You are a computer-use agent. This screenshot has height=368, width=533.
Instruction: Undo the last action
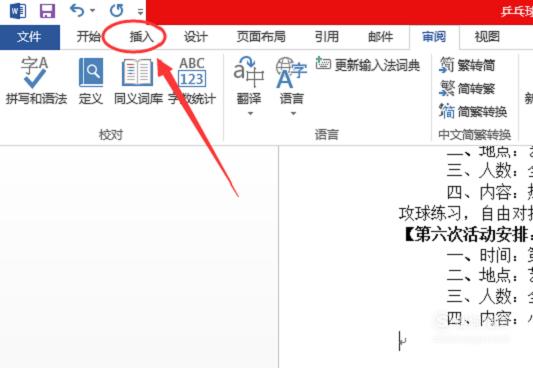click(77, 11)
